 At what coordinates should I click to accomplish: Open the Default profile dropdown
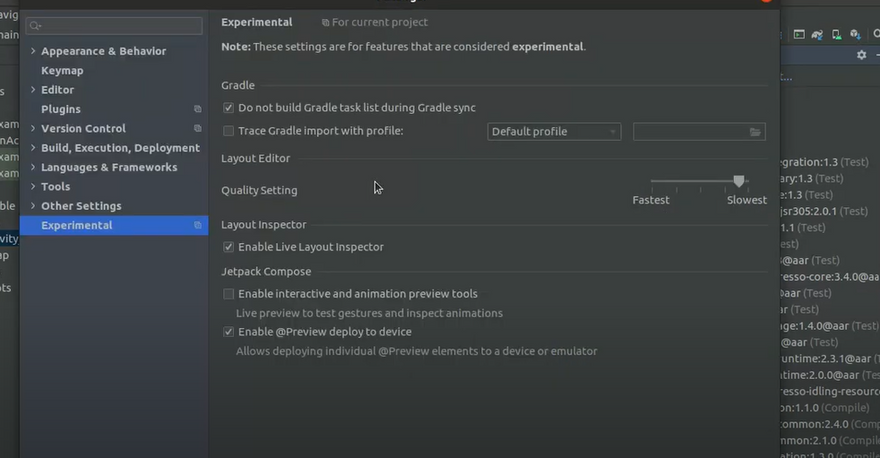[x=554, y=132]
